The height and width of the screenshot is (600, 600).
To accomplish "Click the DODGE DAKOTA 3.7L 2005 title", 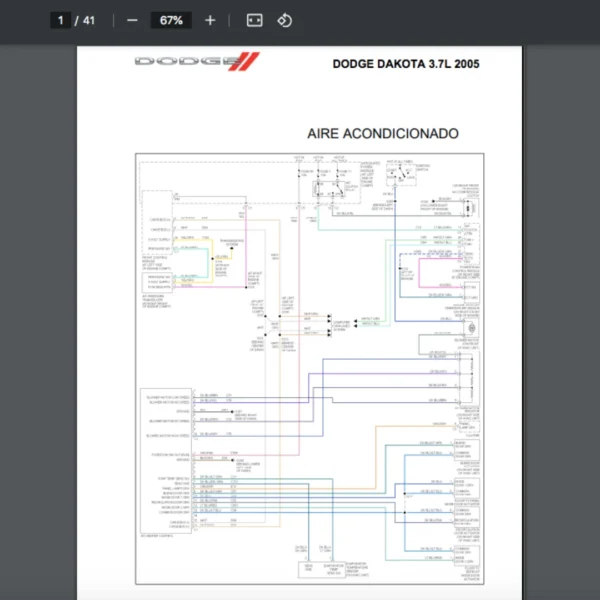I will coord(405,64).
